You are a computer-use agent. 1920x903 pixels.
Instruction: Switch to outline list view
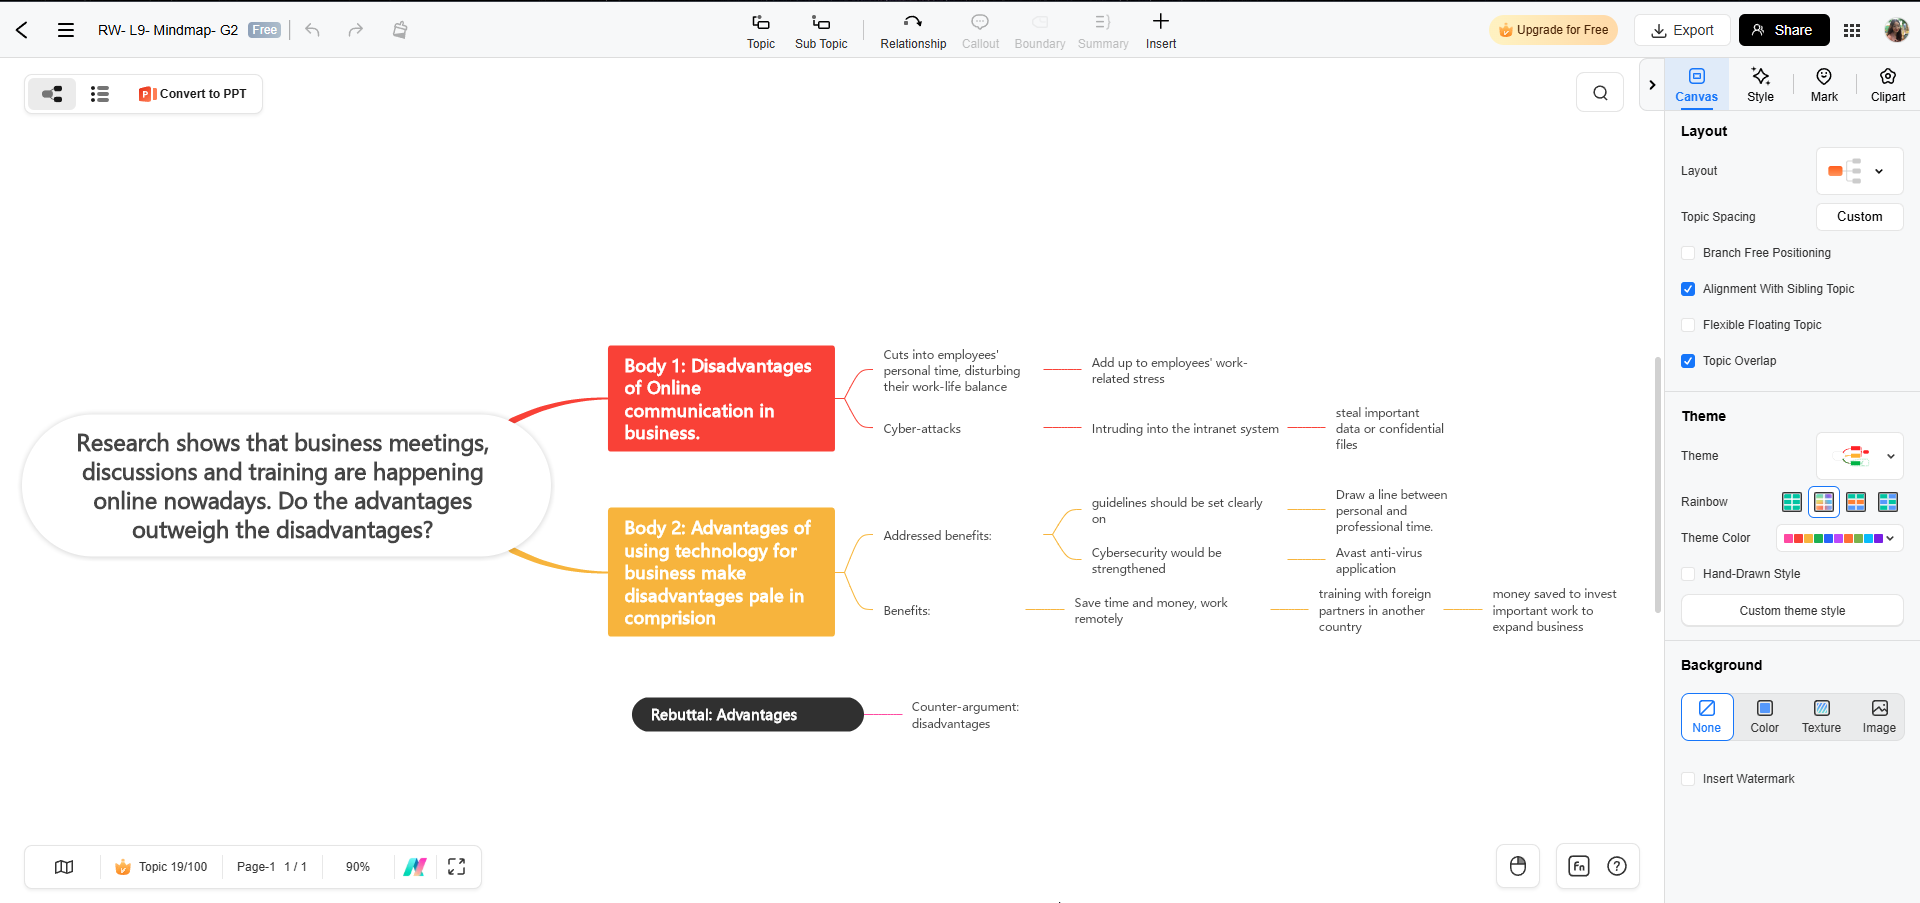click(x=99, y=94)
